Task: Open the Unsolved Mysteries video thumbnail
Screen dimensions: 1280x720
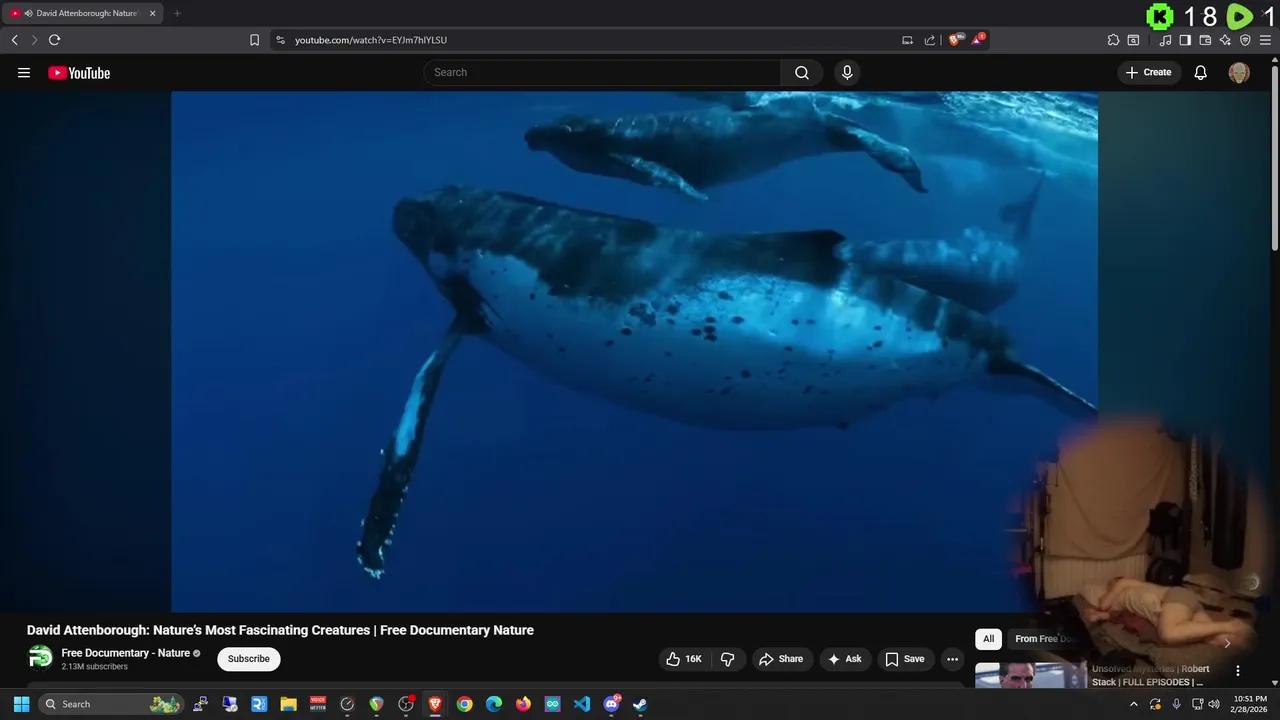Action: tap(1030, 675)
